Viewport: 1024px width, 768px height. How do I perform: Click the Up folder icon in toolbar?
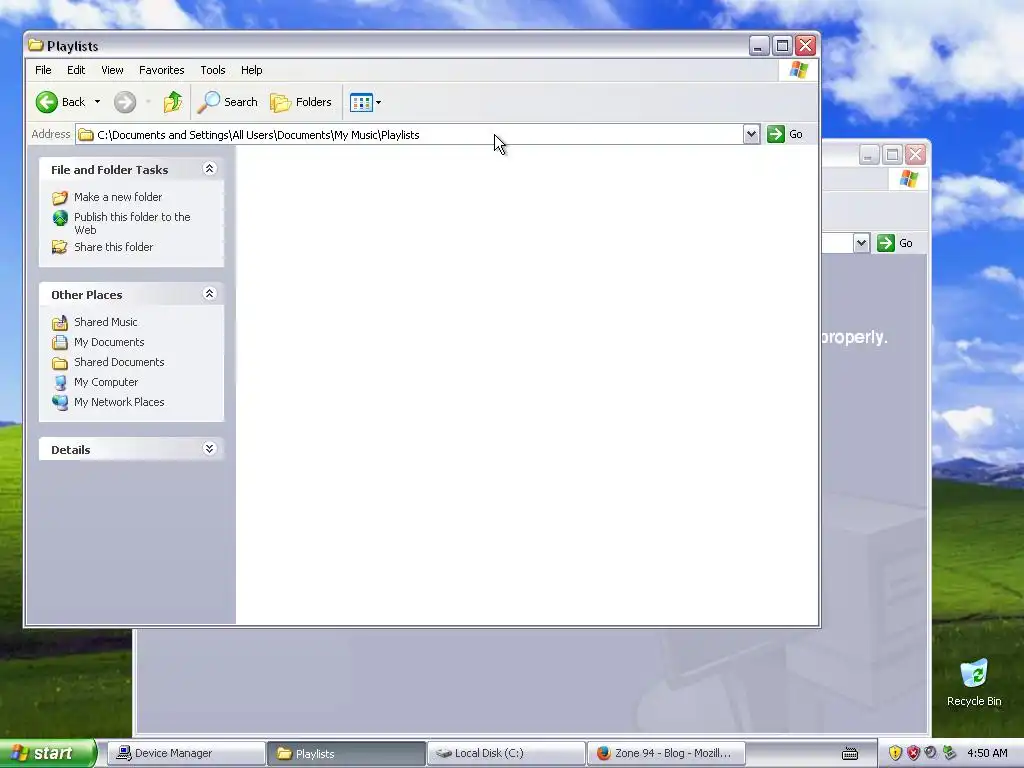(173, 102)
